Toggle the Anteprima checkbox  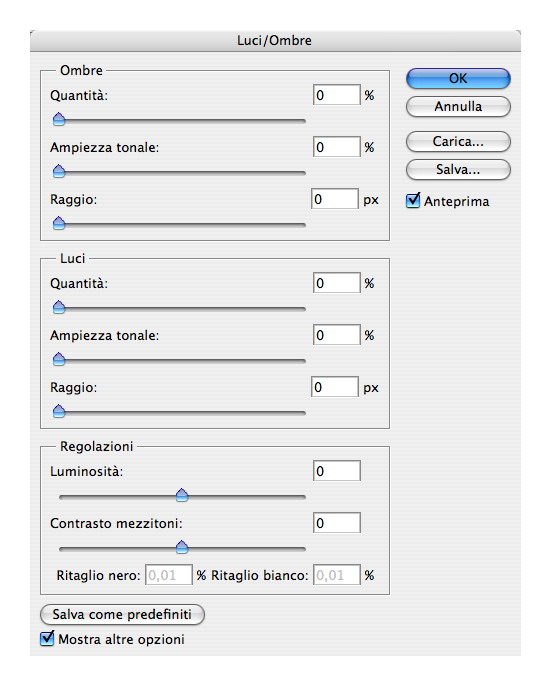pyautogui.click(x=413, y=201)
